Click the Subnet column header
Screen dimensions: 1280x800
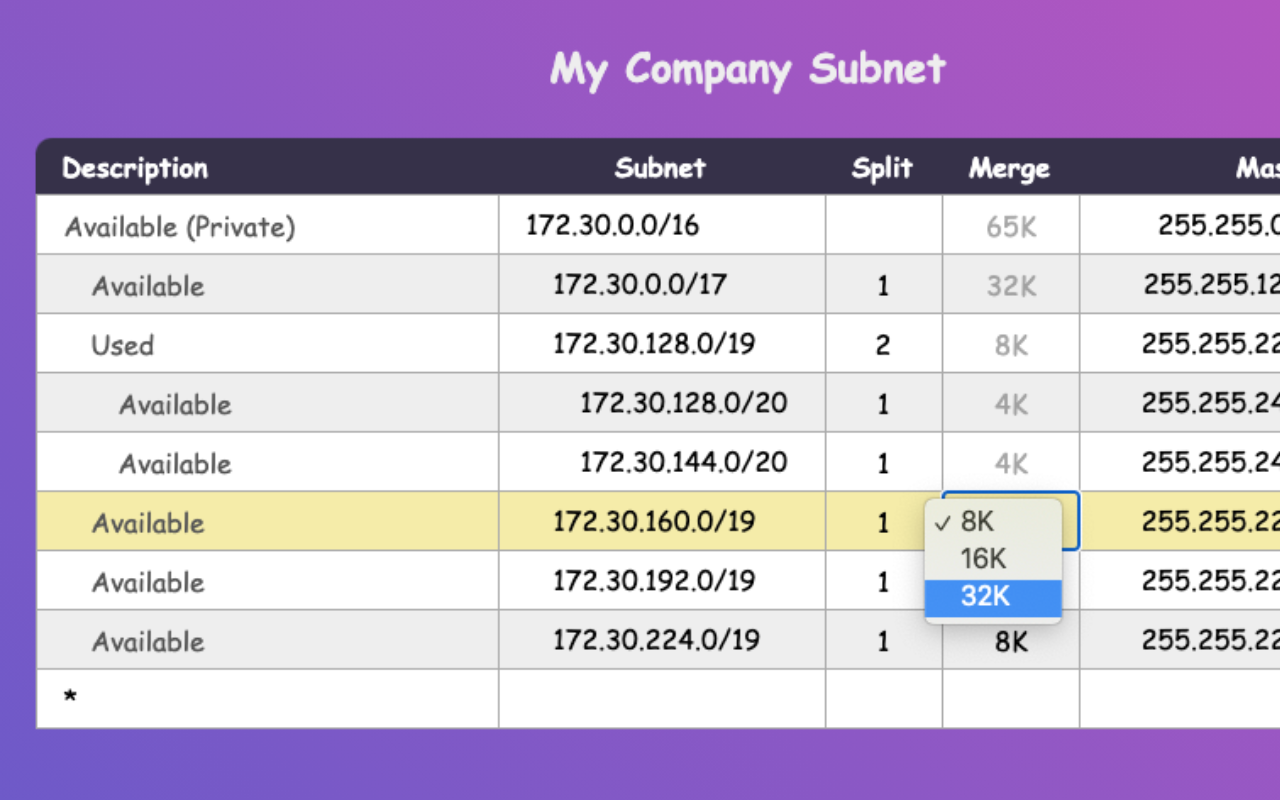[x=660, y=167]
